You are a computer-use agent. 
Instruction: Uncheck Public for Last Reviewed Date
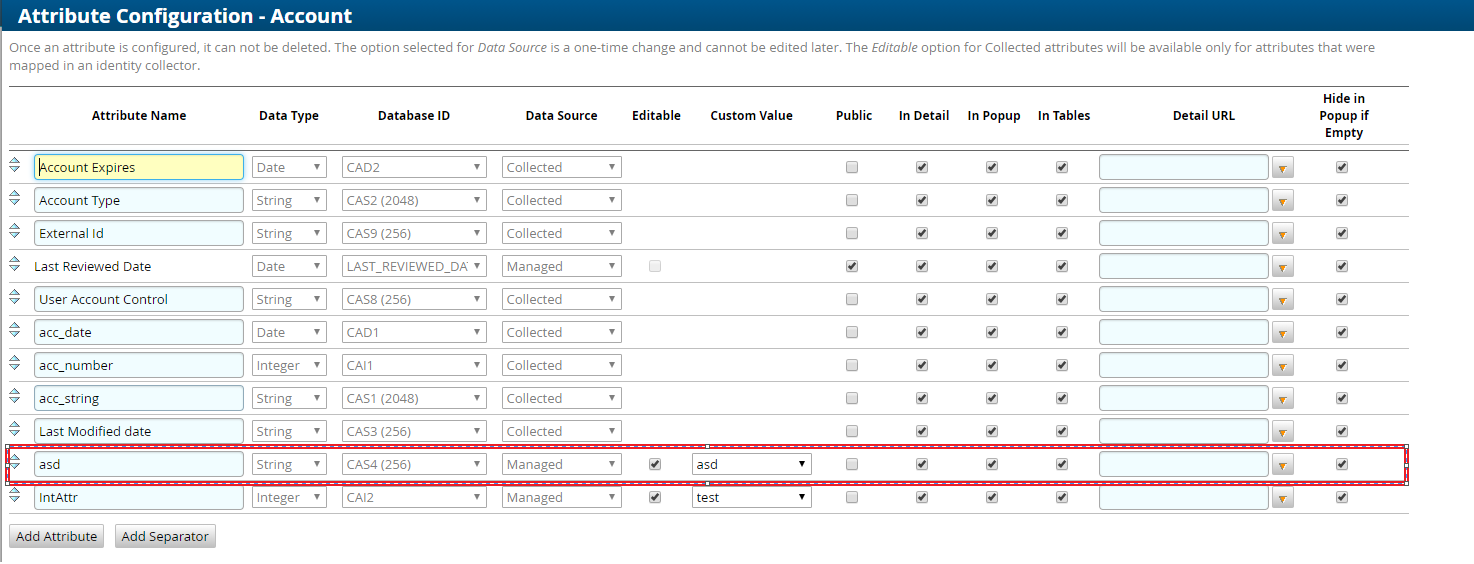(852, 267)
